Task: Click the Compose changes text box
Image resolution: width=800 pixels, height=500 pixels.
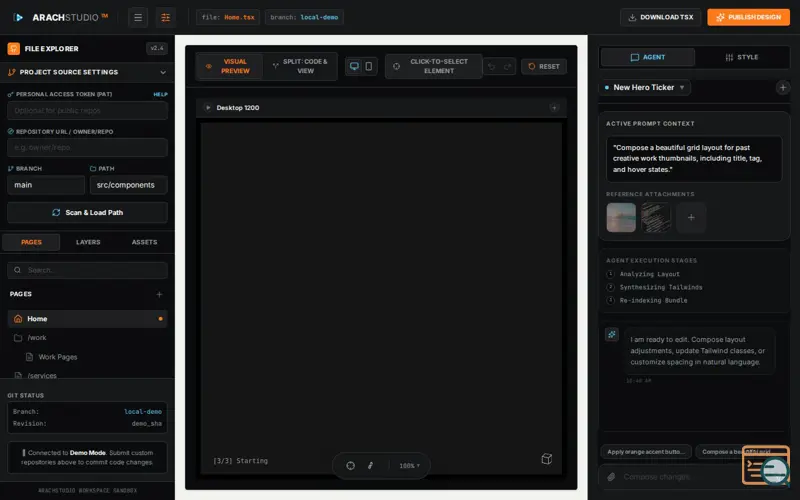Action: (679, 477)
